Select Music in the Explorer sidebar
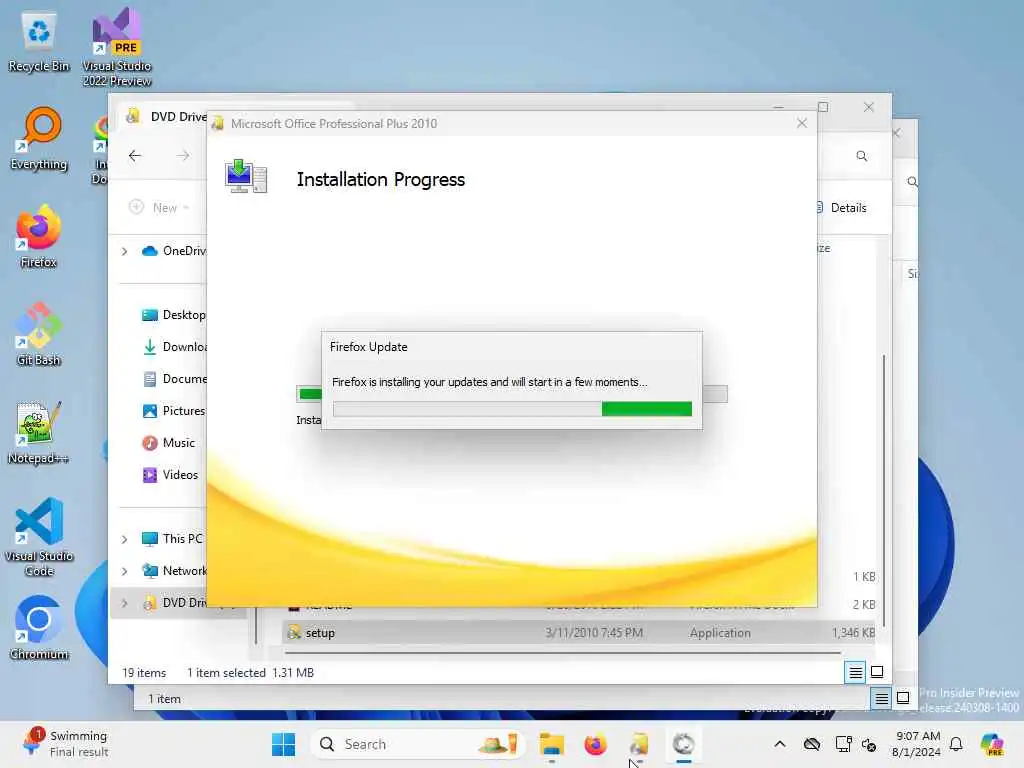The height and width of the screenshot is (768, 1024). [x=169, y=443]
